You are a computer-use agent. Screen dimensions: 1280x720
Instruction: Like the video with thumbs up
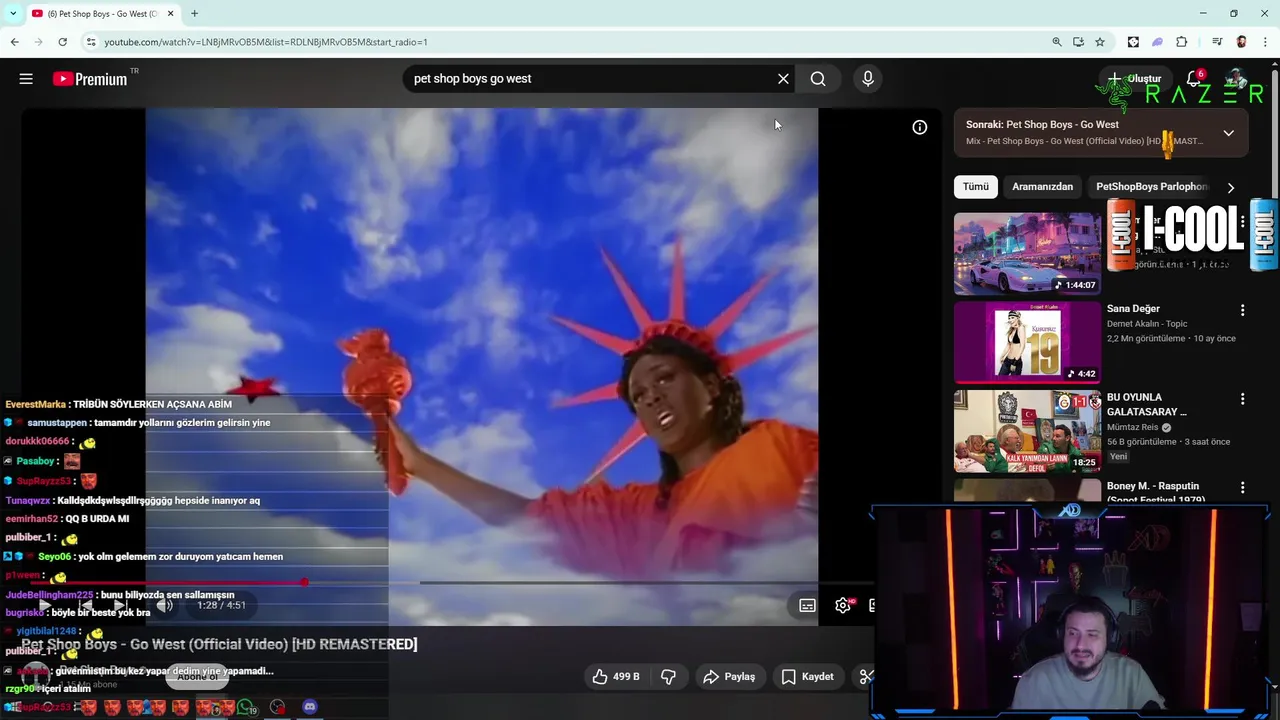coord(615,677)
